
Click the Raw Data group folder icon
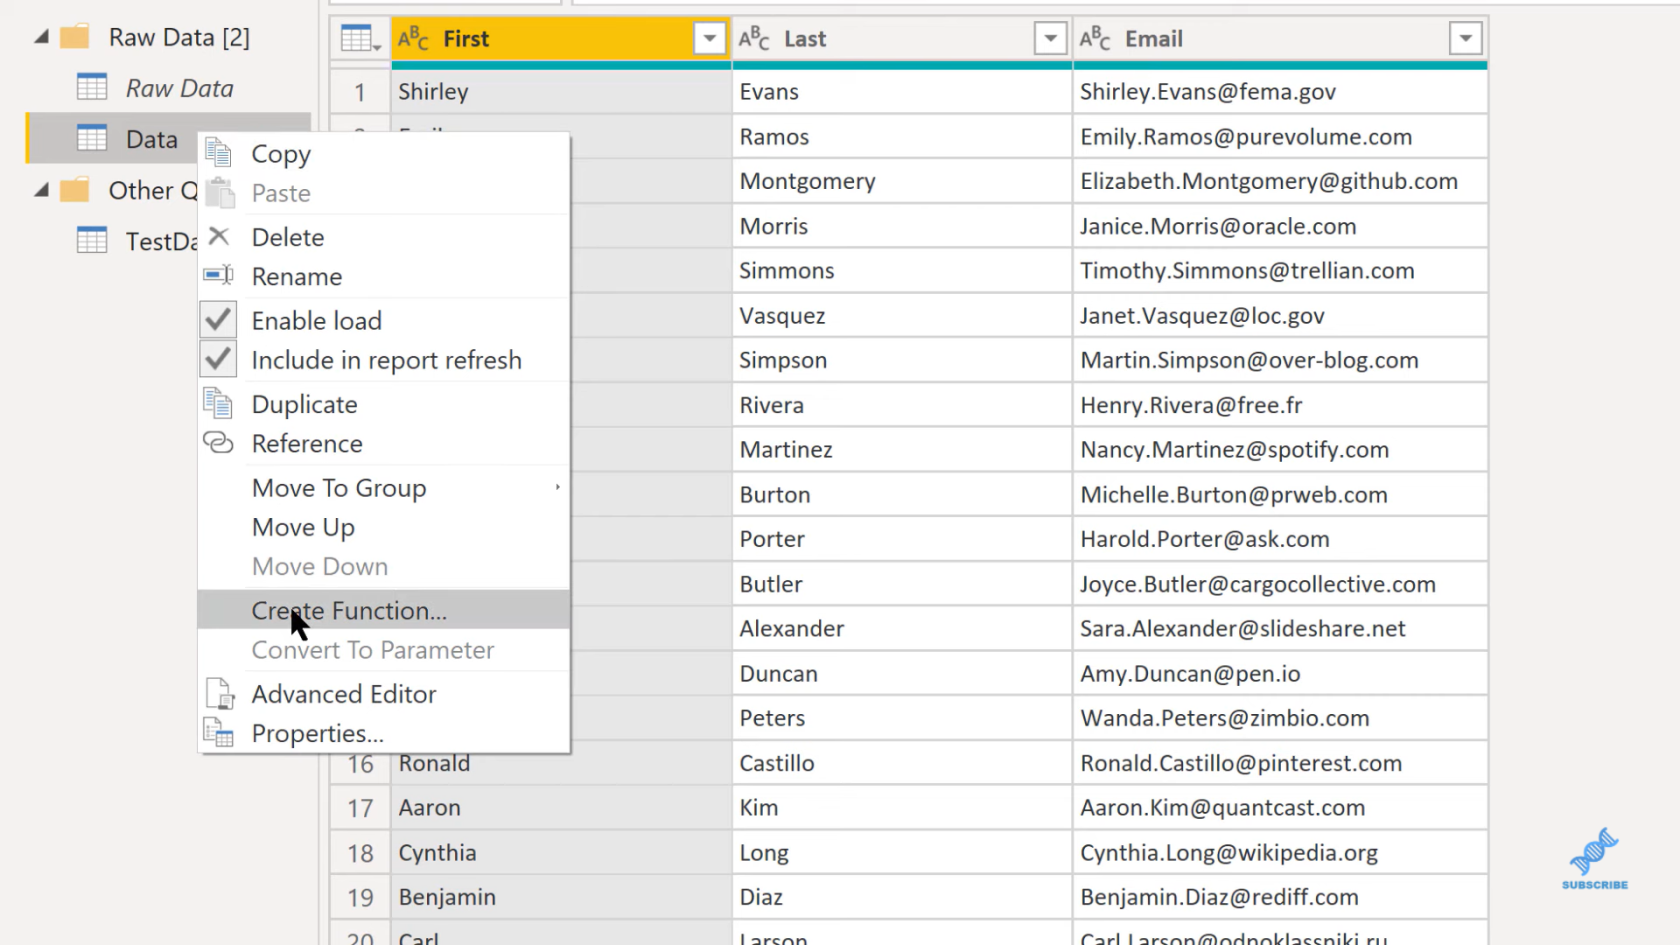75,37
